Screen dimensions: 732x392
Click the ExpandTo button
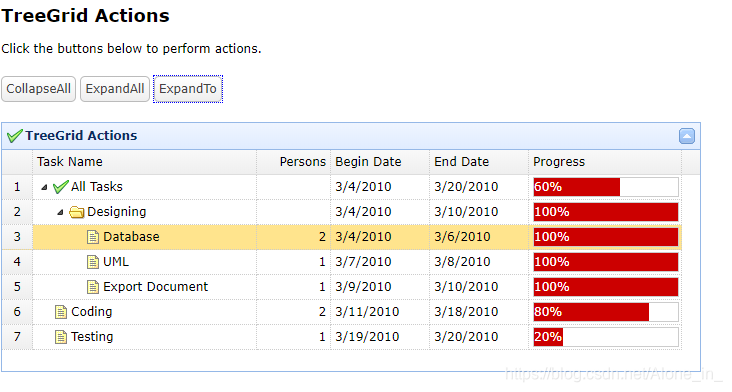188,89
